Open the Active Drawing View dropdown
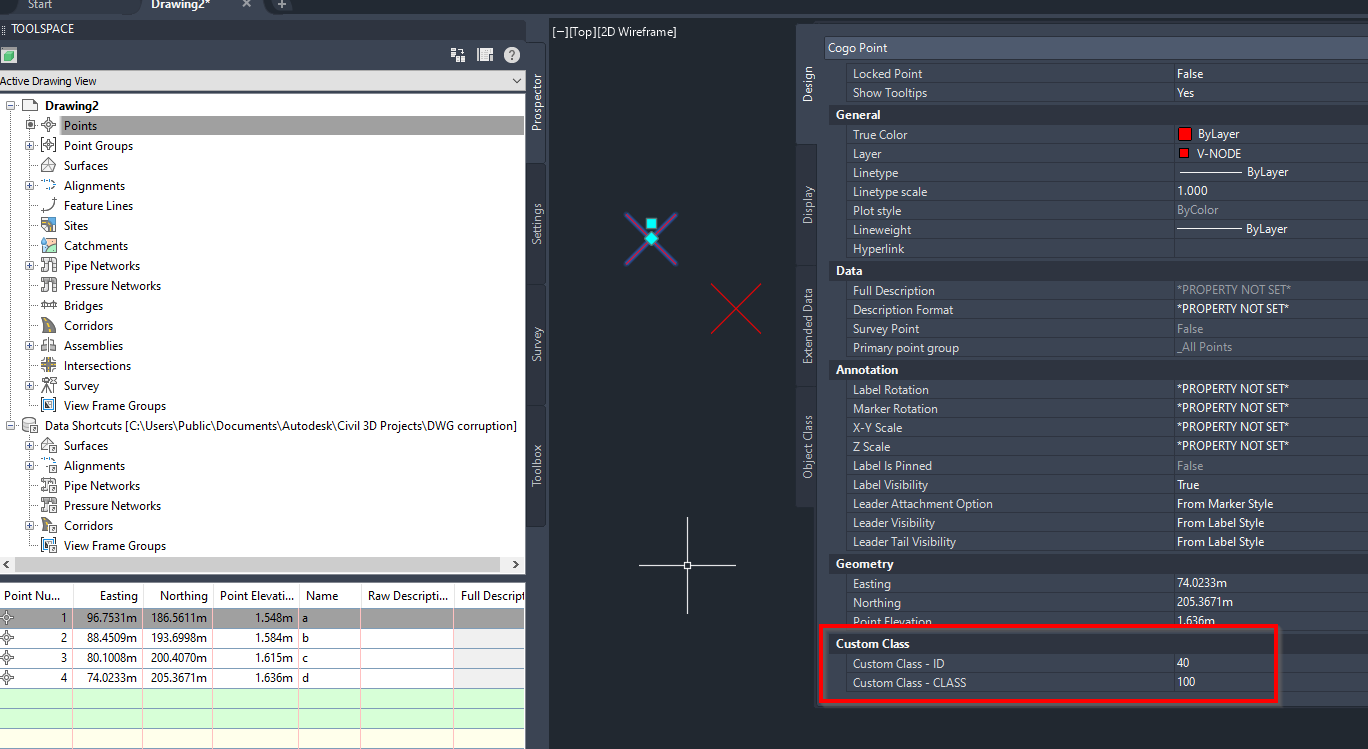This screenshot has width=1368, height=749. point(515,81)
